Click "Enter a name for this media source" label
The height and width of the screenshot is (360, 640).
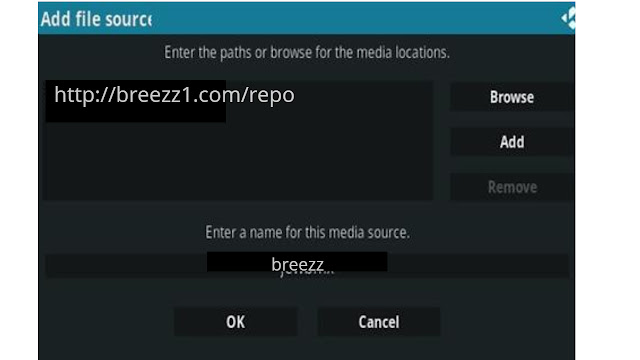pos(307,232)
